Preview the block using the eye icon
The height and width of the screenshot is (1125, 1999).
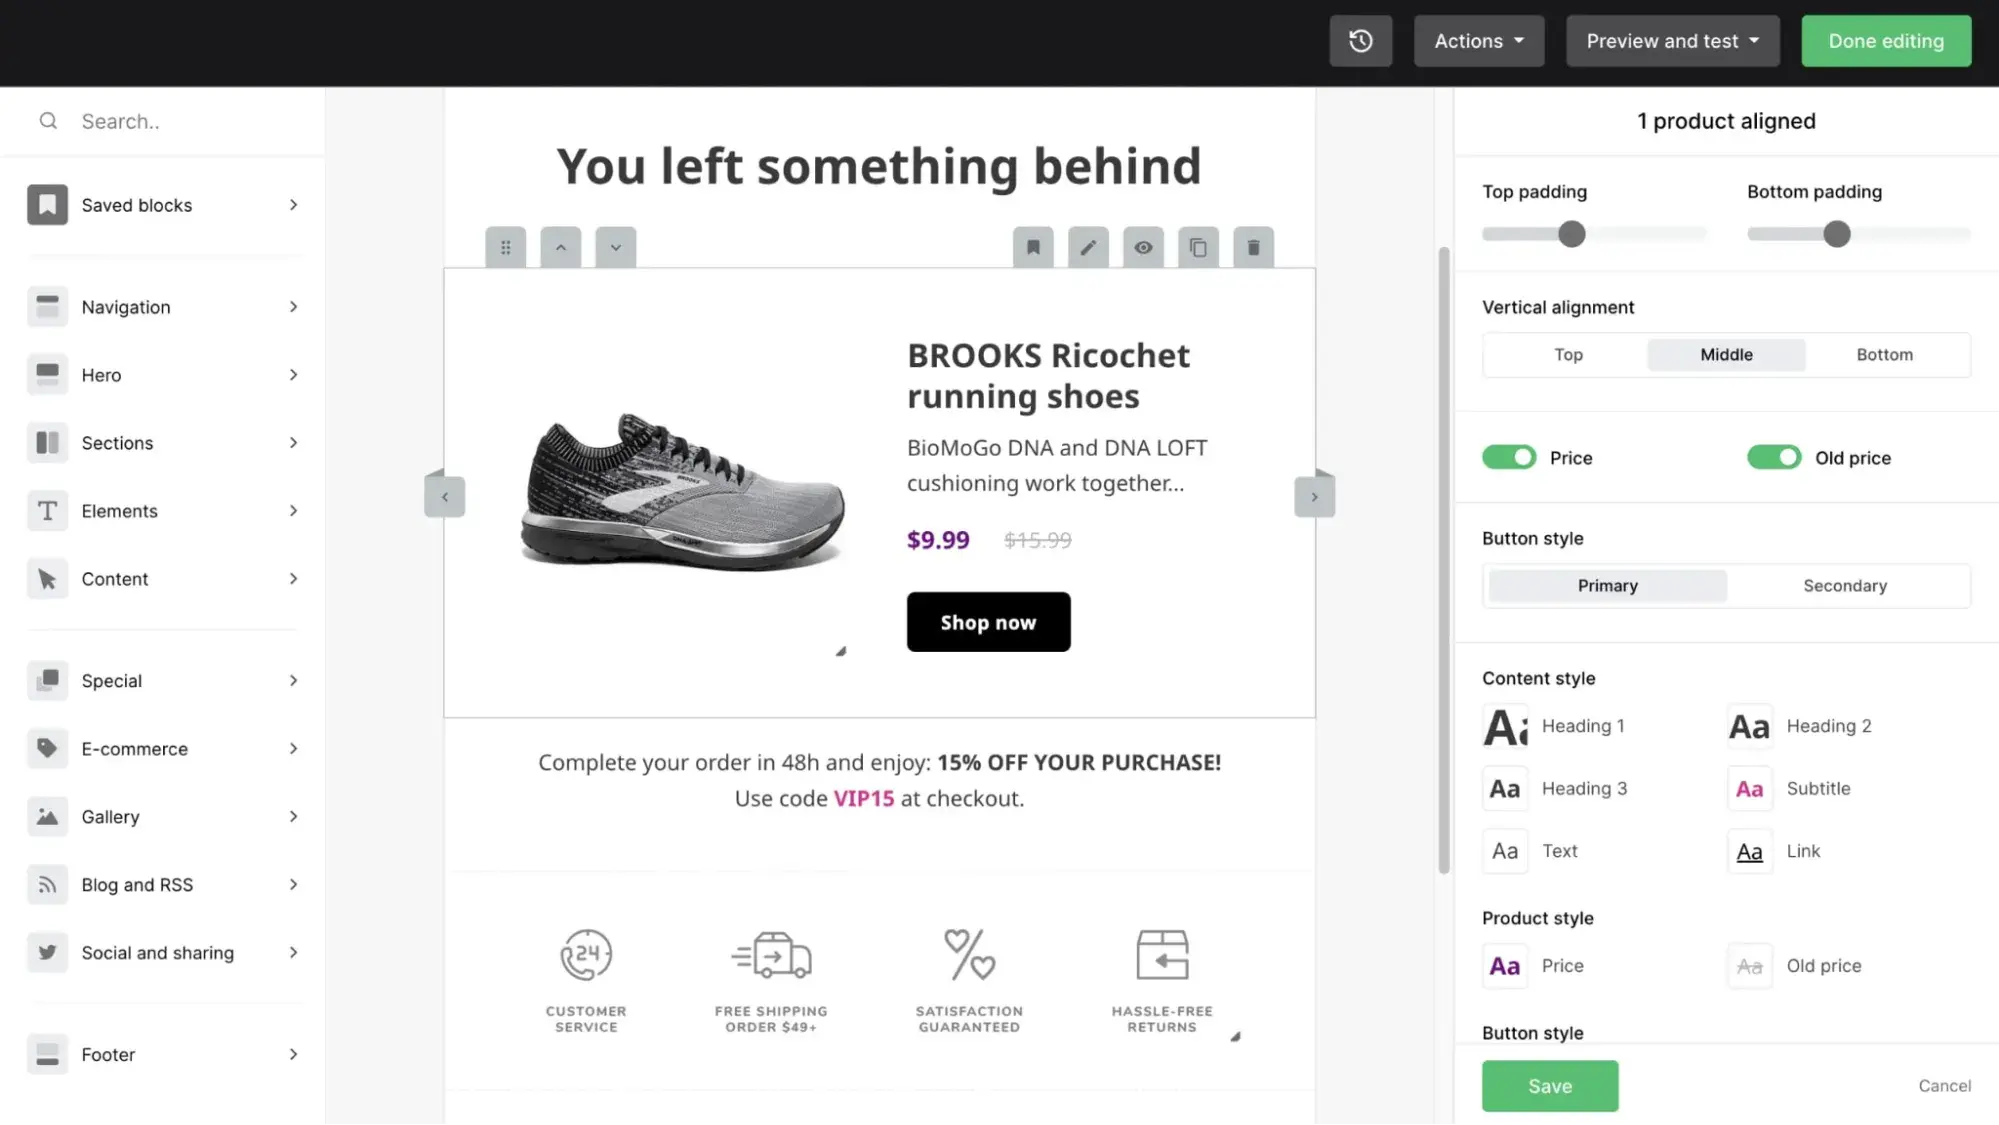[1143, 247]
